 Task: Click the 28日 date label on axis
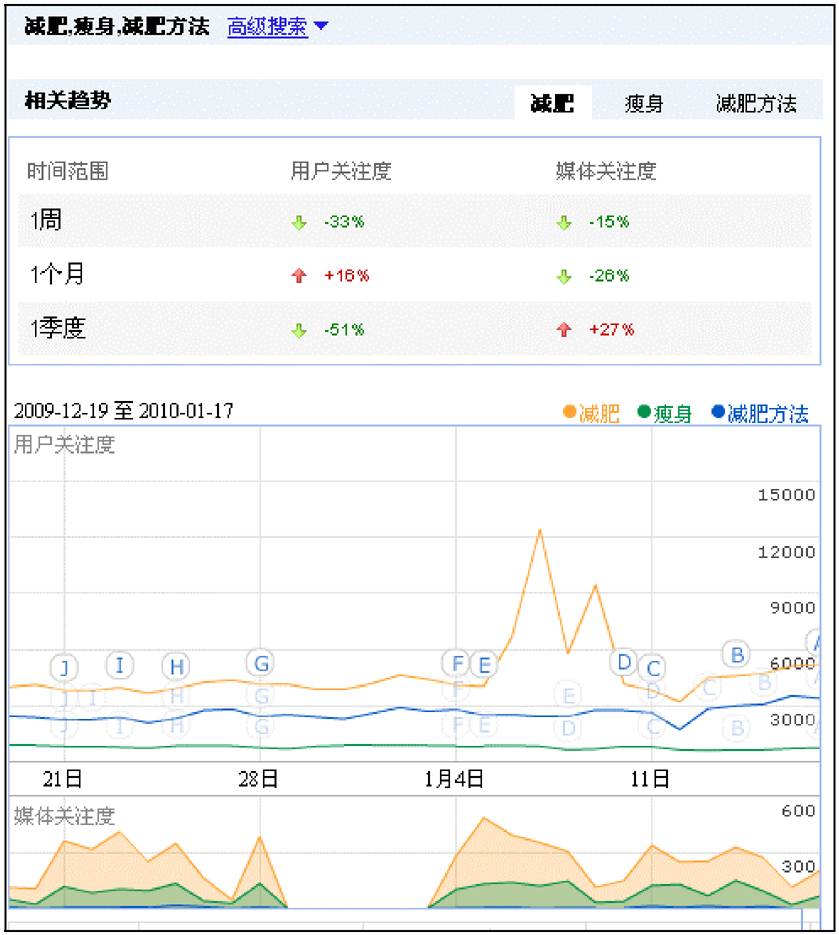point(258,779)
